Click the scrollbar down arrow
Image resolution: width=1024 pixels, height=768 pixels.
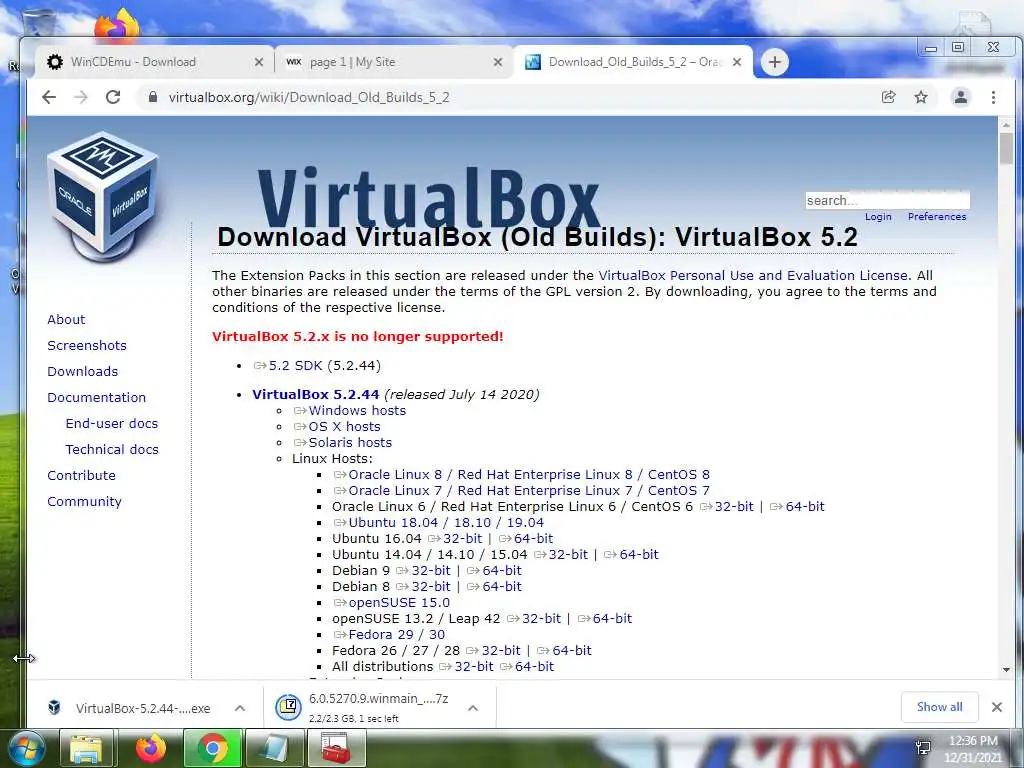(x=1006, y=670)
